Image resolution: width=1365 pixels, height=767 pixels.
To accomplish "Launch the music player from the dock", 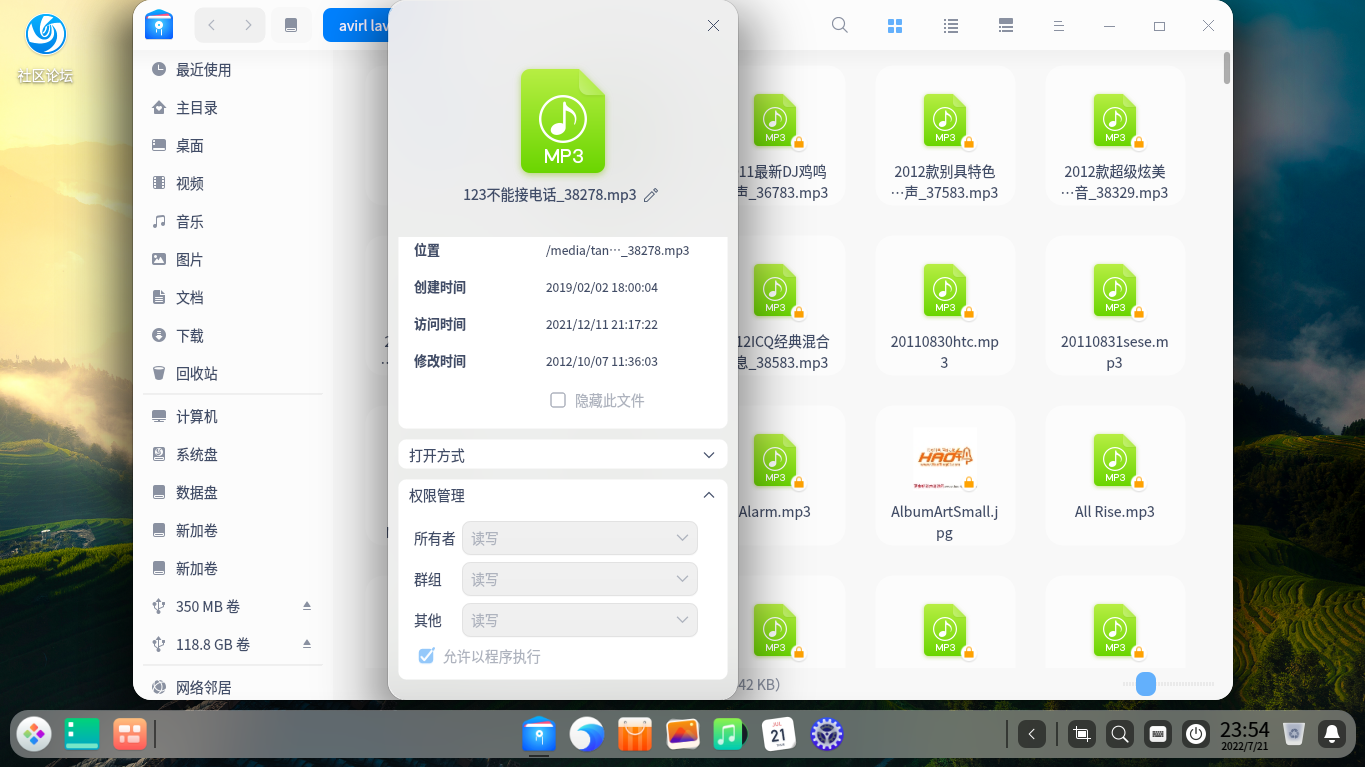I will click(729, 734).
